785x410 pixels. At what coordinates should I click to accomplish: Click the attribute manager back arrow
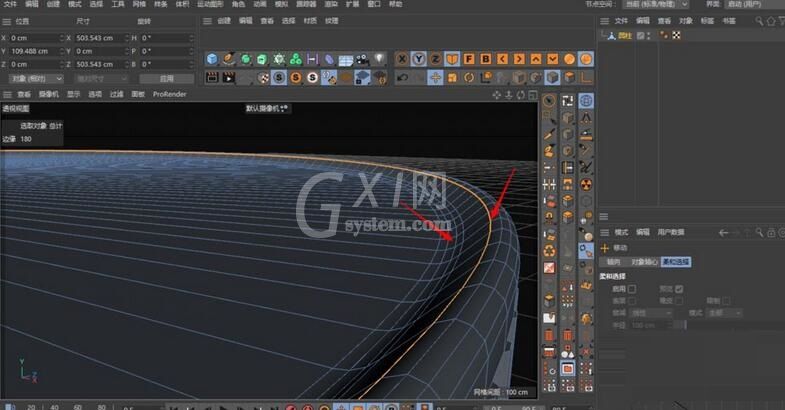[723, 232]
